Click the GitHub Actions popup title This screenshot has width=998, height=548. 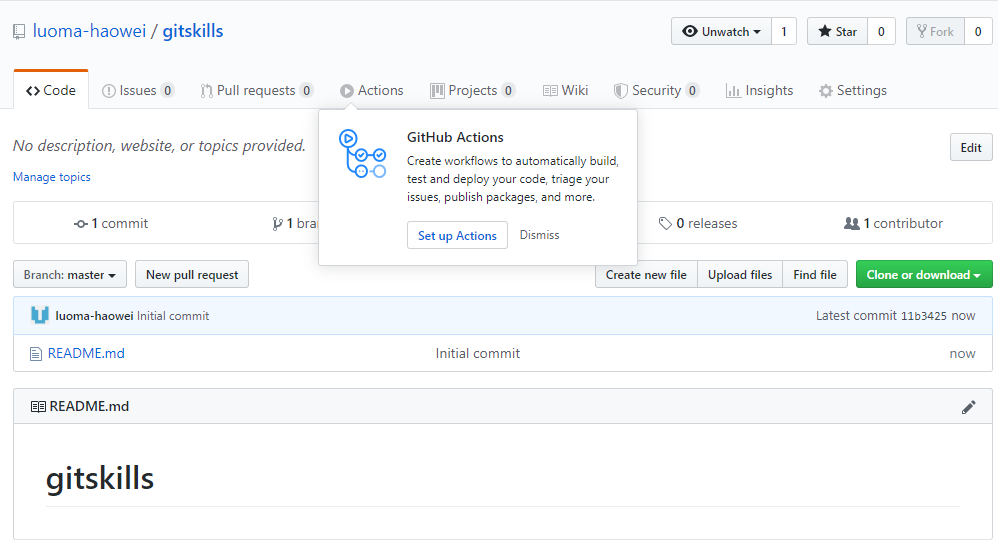(x=455, y=137)
